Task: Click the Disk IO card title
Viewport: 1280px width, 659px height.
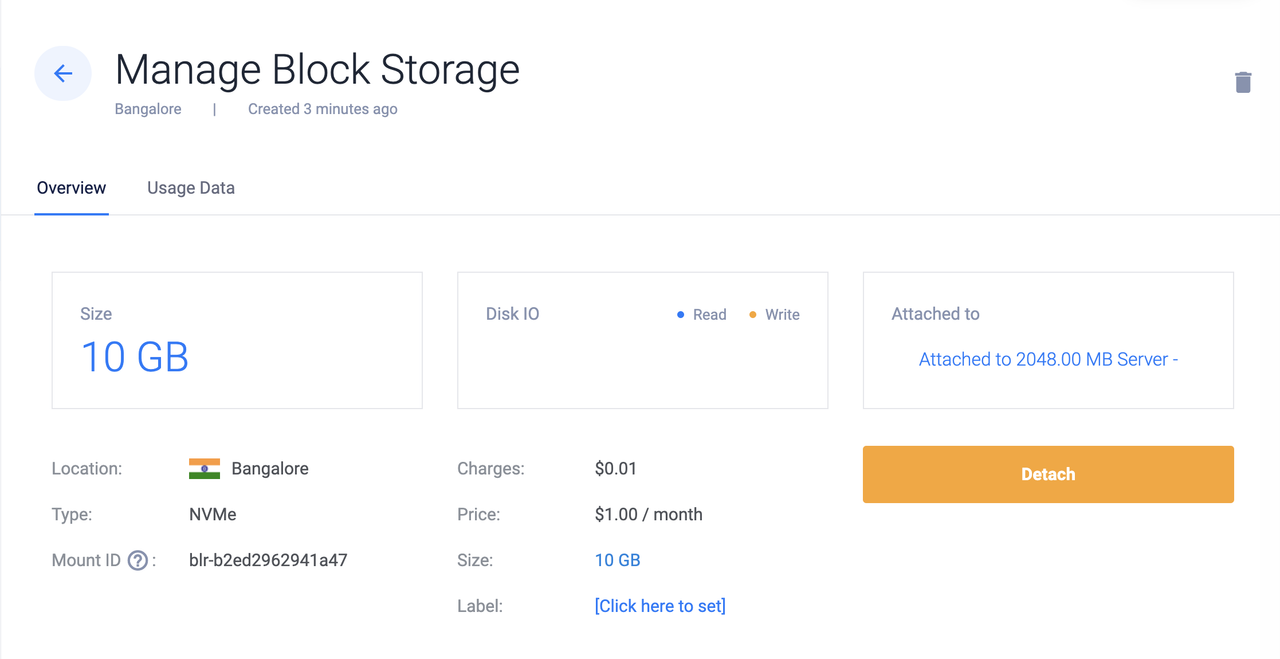Action: click(512, 314)
